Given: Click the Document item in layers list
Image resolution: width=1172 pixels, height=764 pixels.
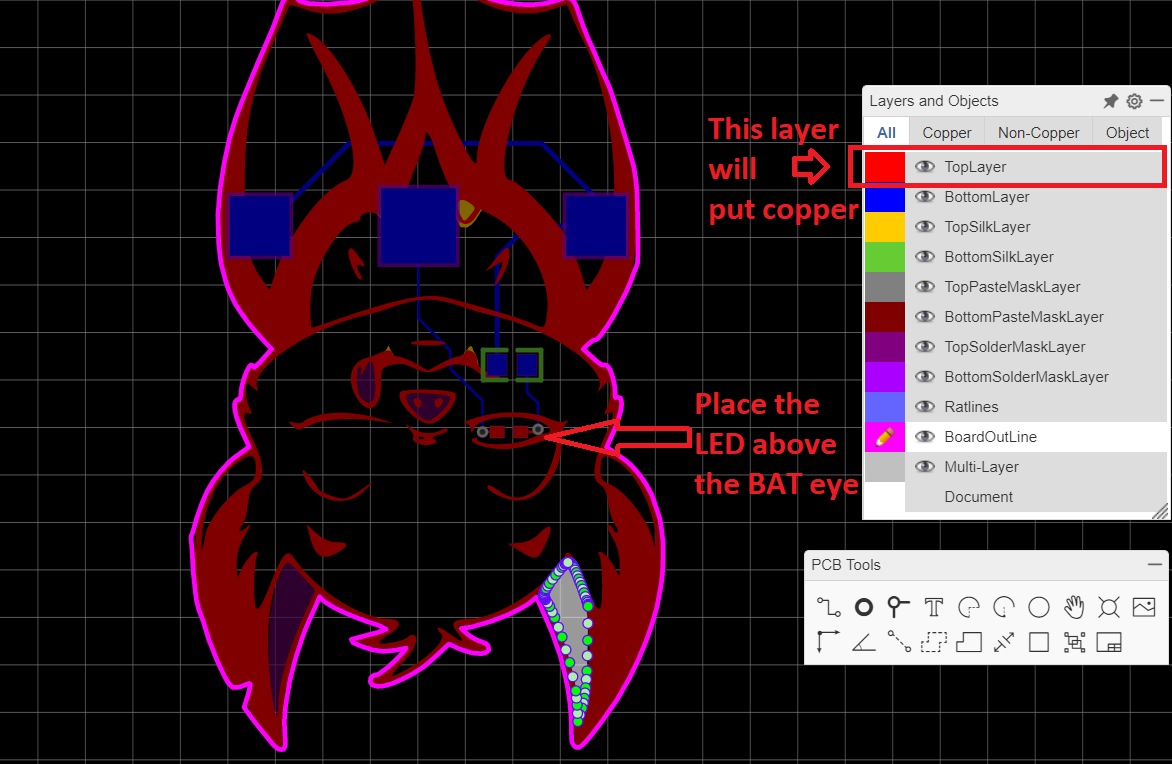Looking at the screenshot, I should [978, 496].
